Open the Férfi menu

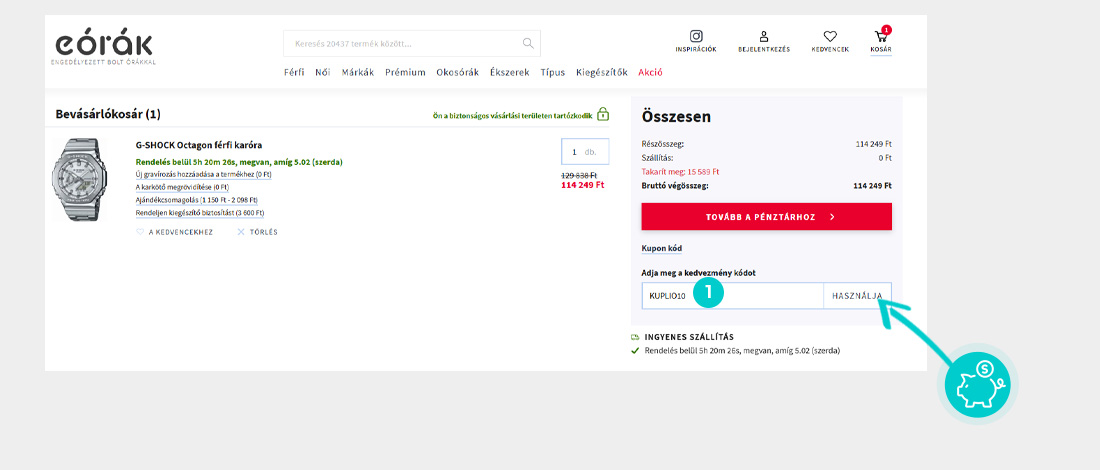click(x=294, y=72)
